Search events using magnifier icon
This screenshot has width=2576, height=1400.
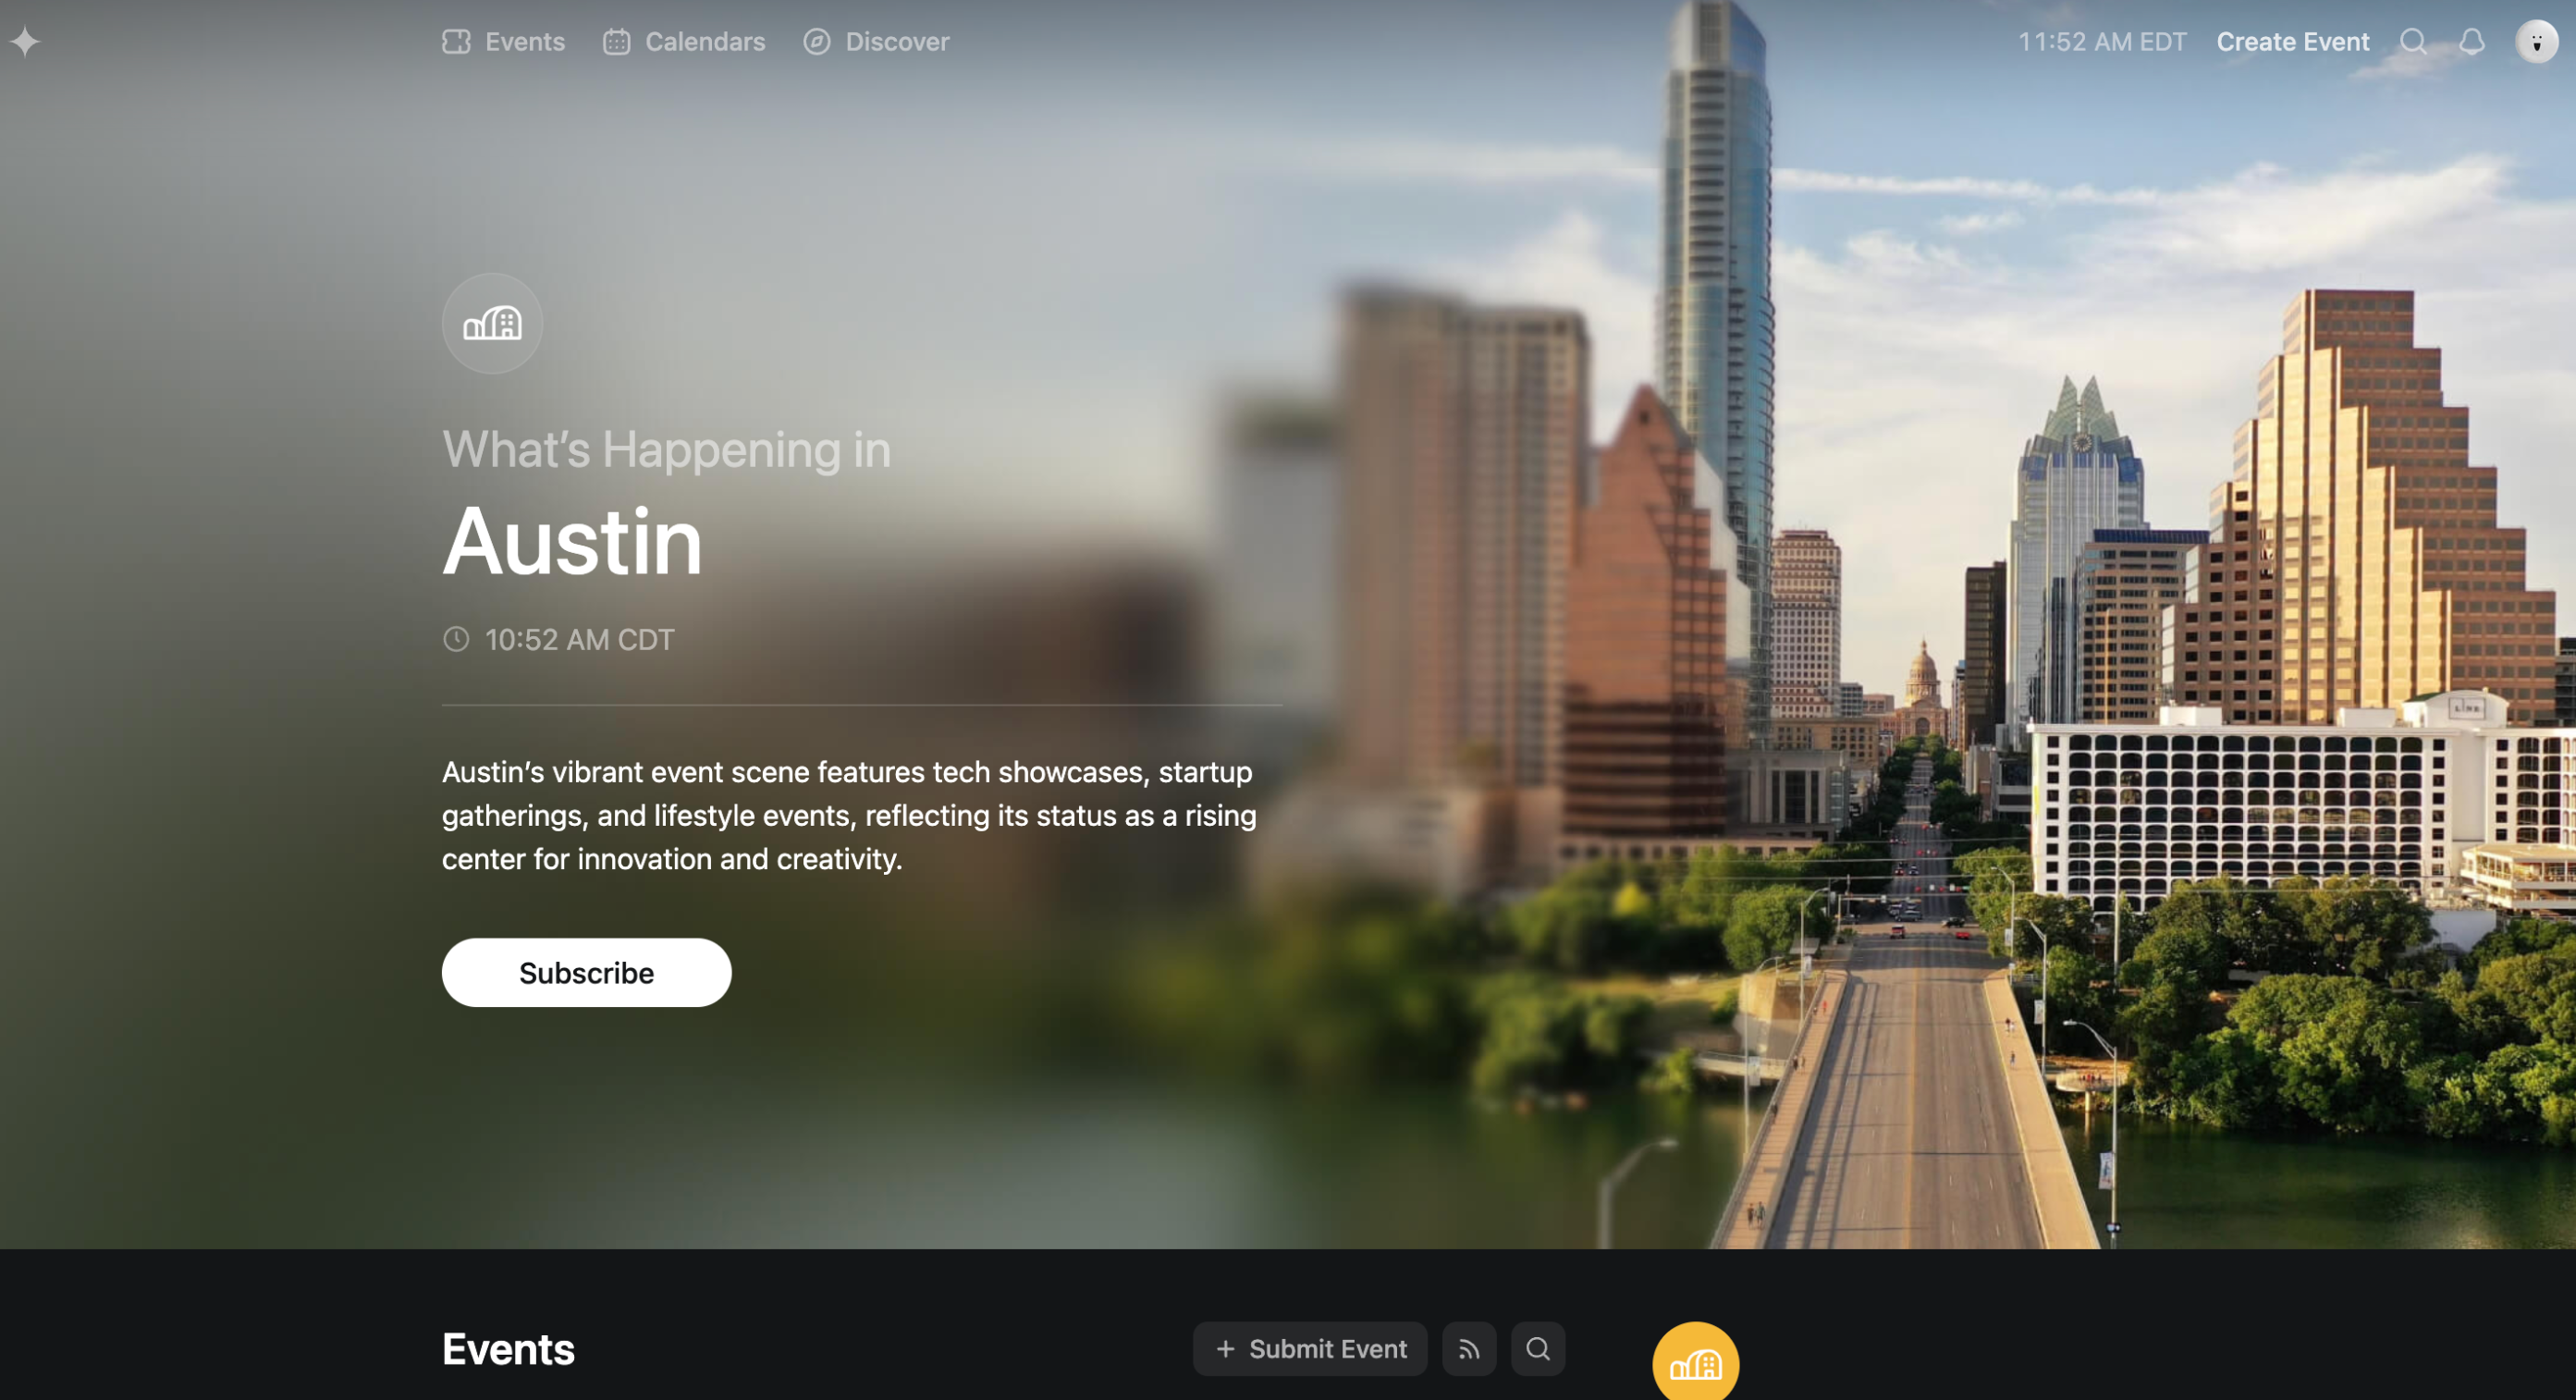pyautogui.click(x=1537, y=1350)
